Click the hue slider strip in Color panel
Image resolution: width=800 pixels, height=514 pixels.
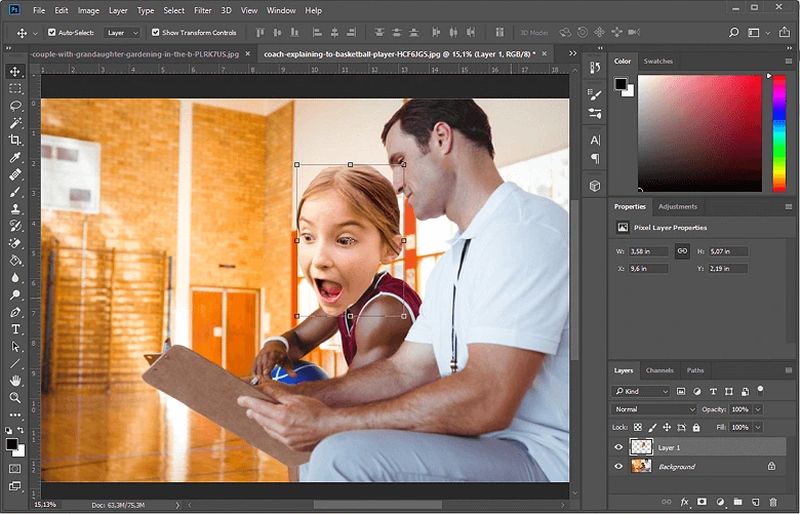(779, 132)
